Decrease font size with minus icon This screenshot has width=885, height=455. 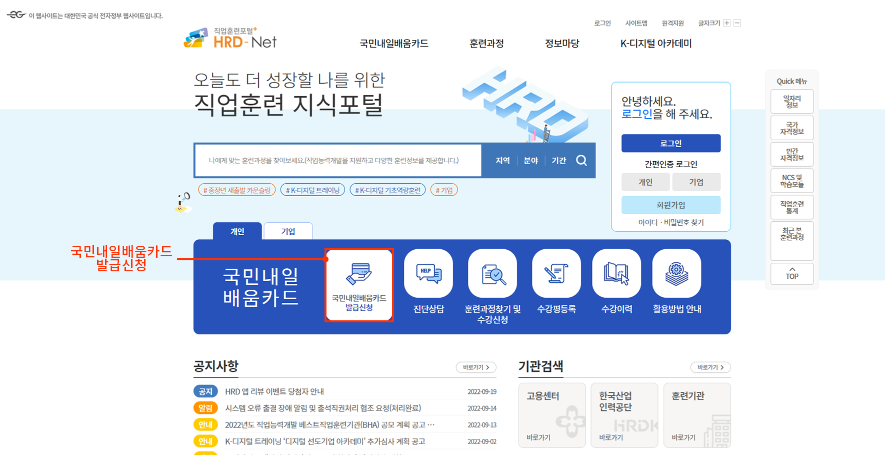[x=737, y=23]
